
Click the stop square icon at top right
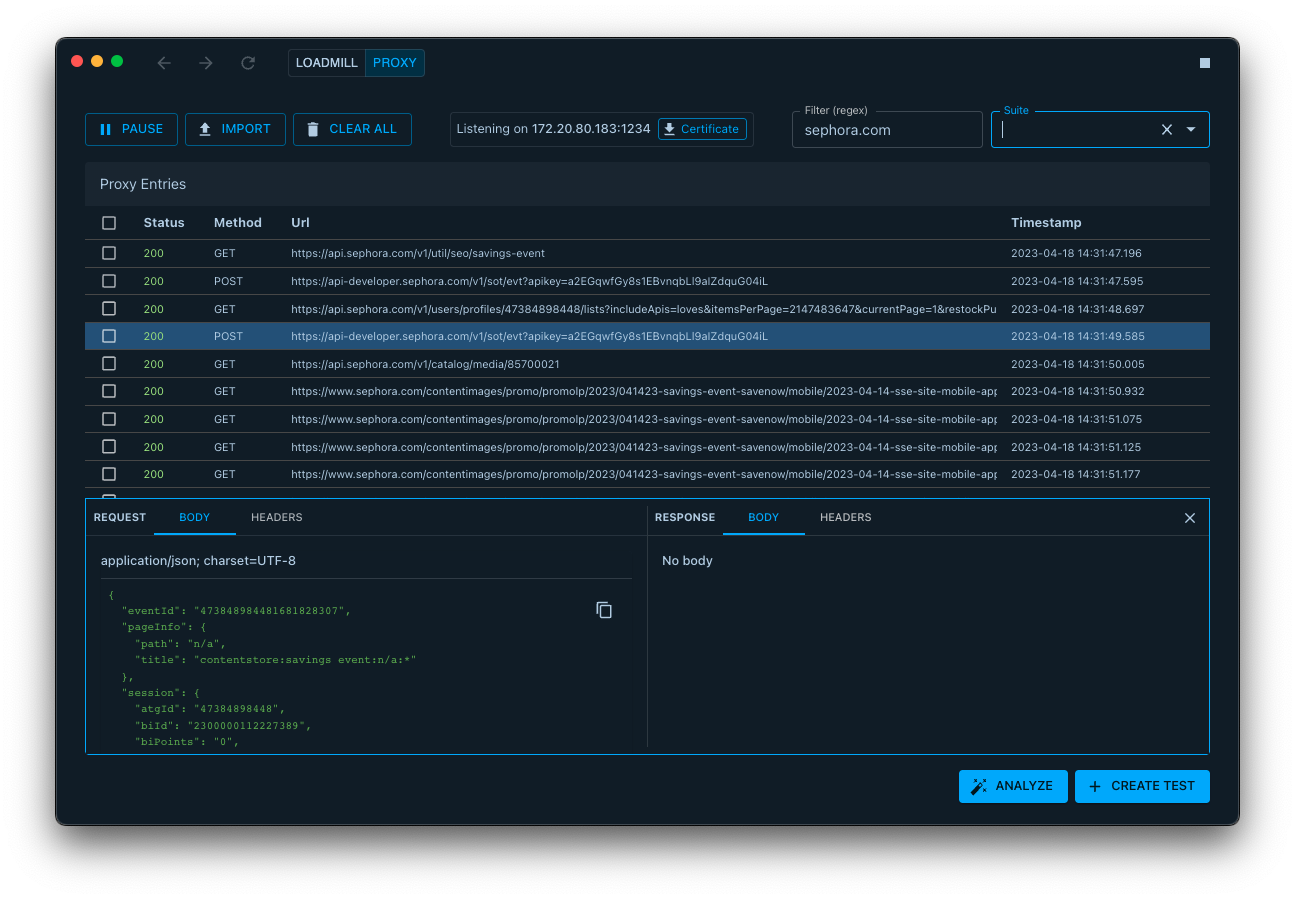tap(1204, 63)
